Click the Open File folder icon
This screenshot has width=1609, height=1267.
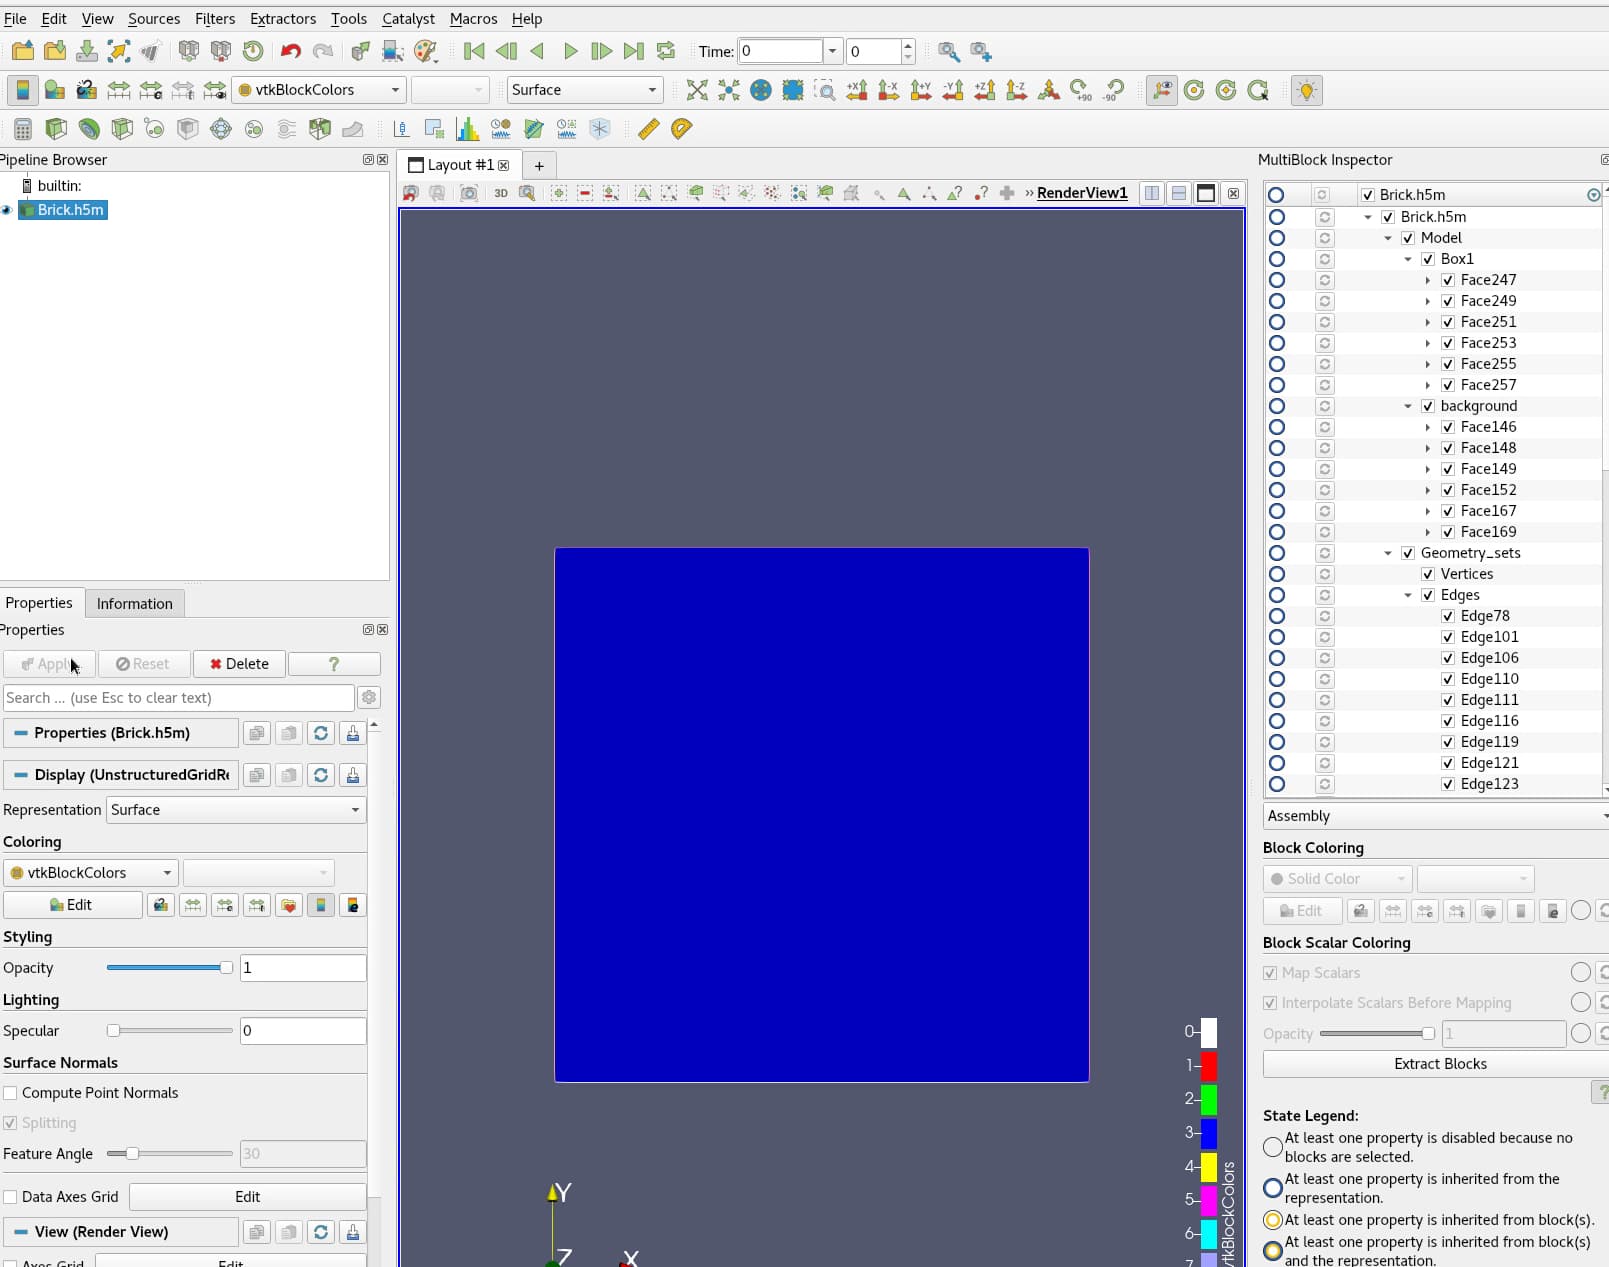[x=22, y=51]
